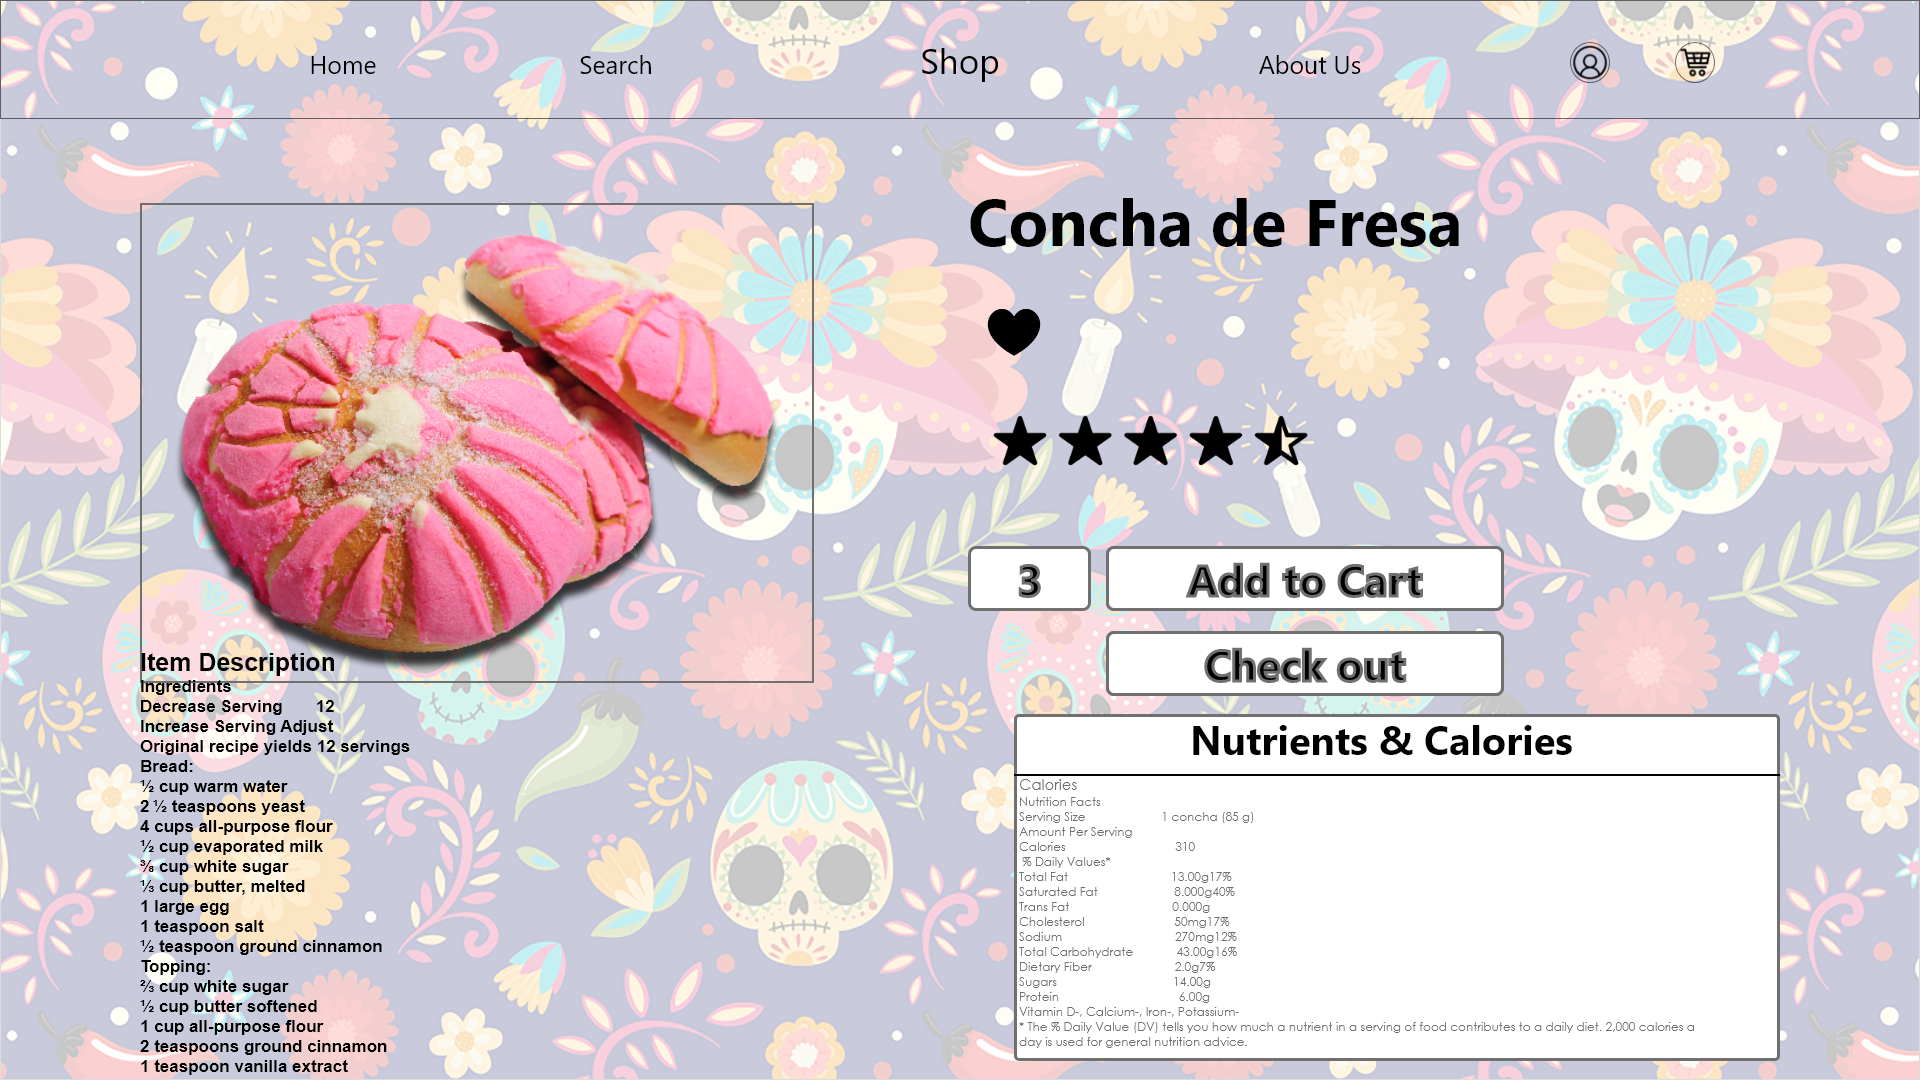Screen dimensions: 1920x1080
Task: Select the fourth rating star
Action: pyautogui.click(x=1216, y=441)
